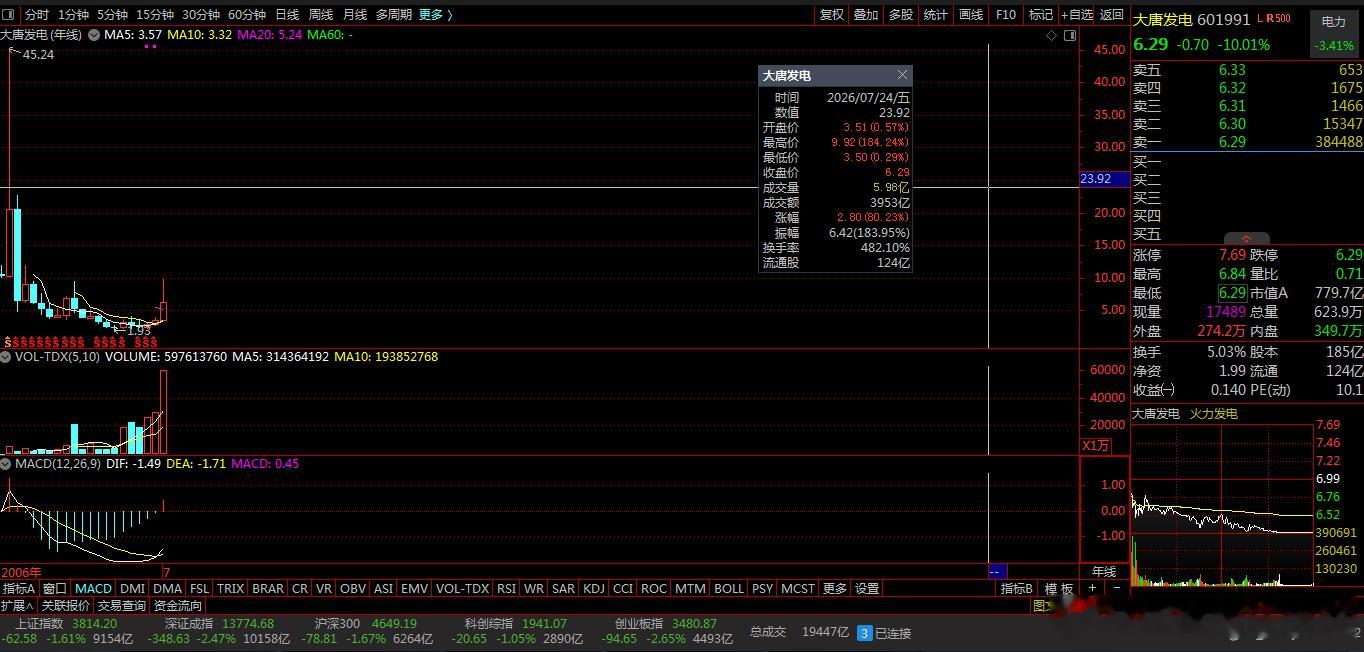Click the 返回 back button
The height and width of the screenshot is (652, 1364).
[x=1112, y=15]
